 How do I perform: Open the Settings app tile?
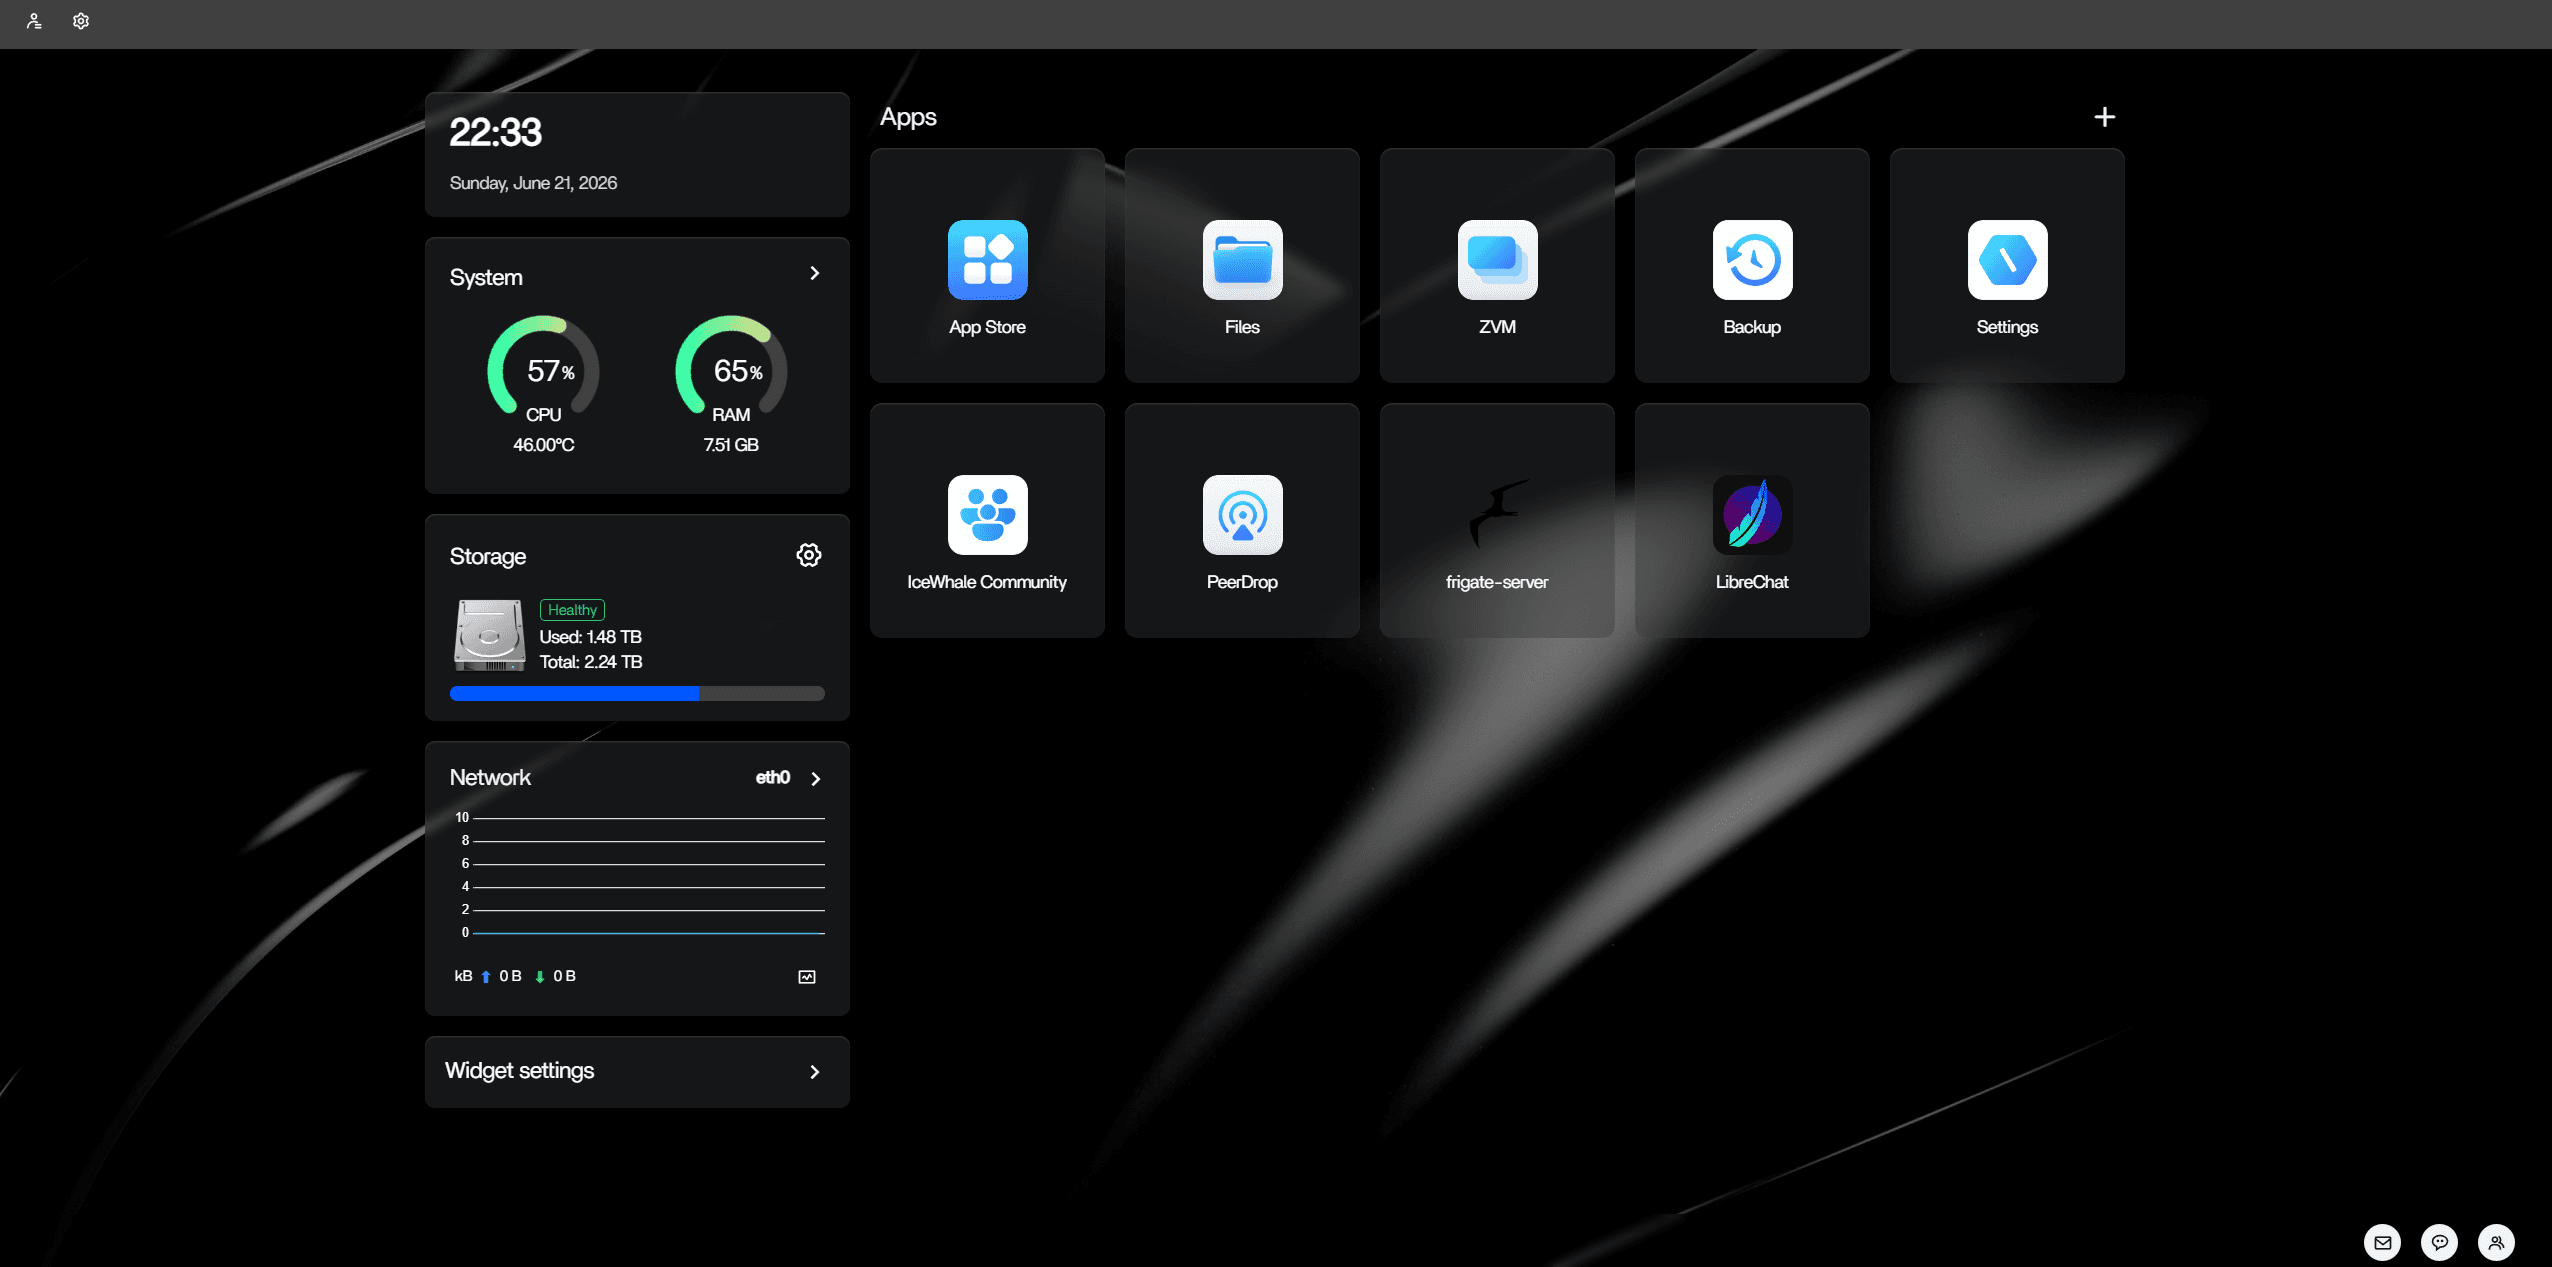(2007, 265)
